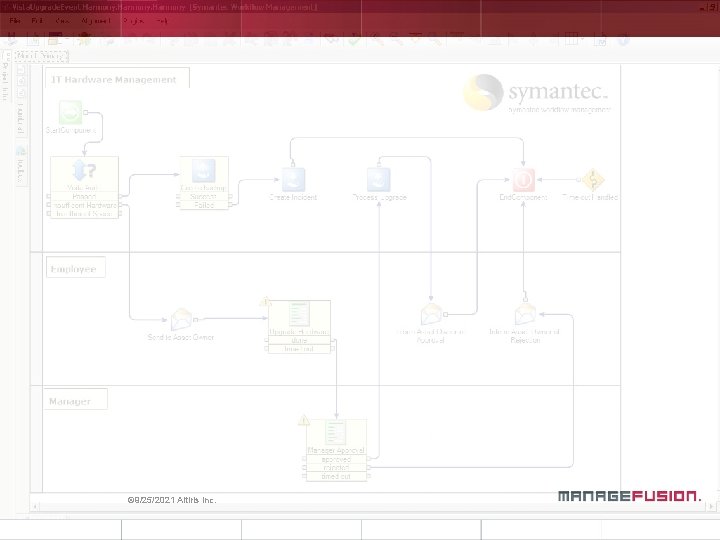The image size is (720, 540).
Task: Click the green checkmark toolbar icon
Action: [x=354, y=40]
